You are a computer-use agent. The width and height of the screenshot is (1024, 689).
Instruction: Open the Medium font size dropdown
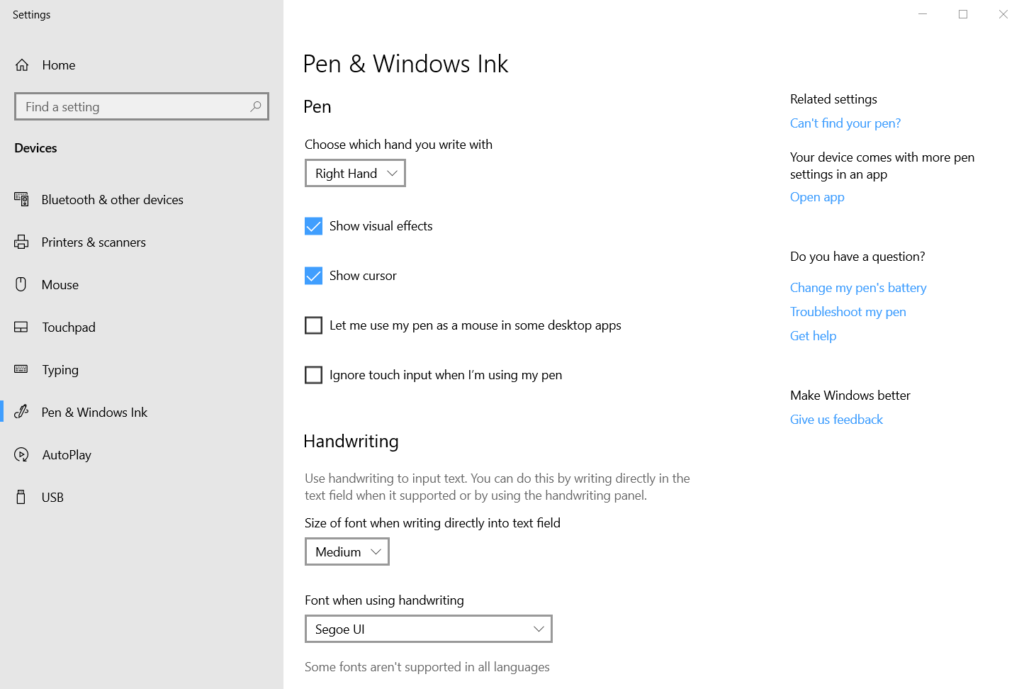[347, 552]
